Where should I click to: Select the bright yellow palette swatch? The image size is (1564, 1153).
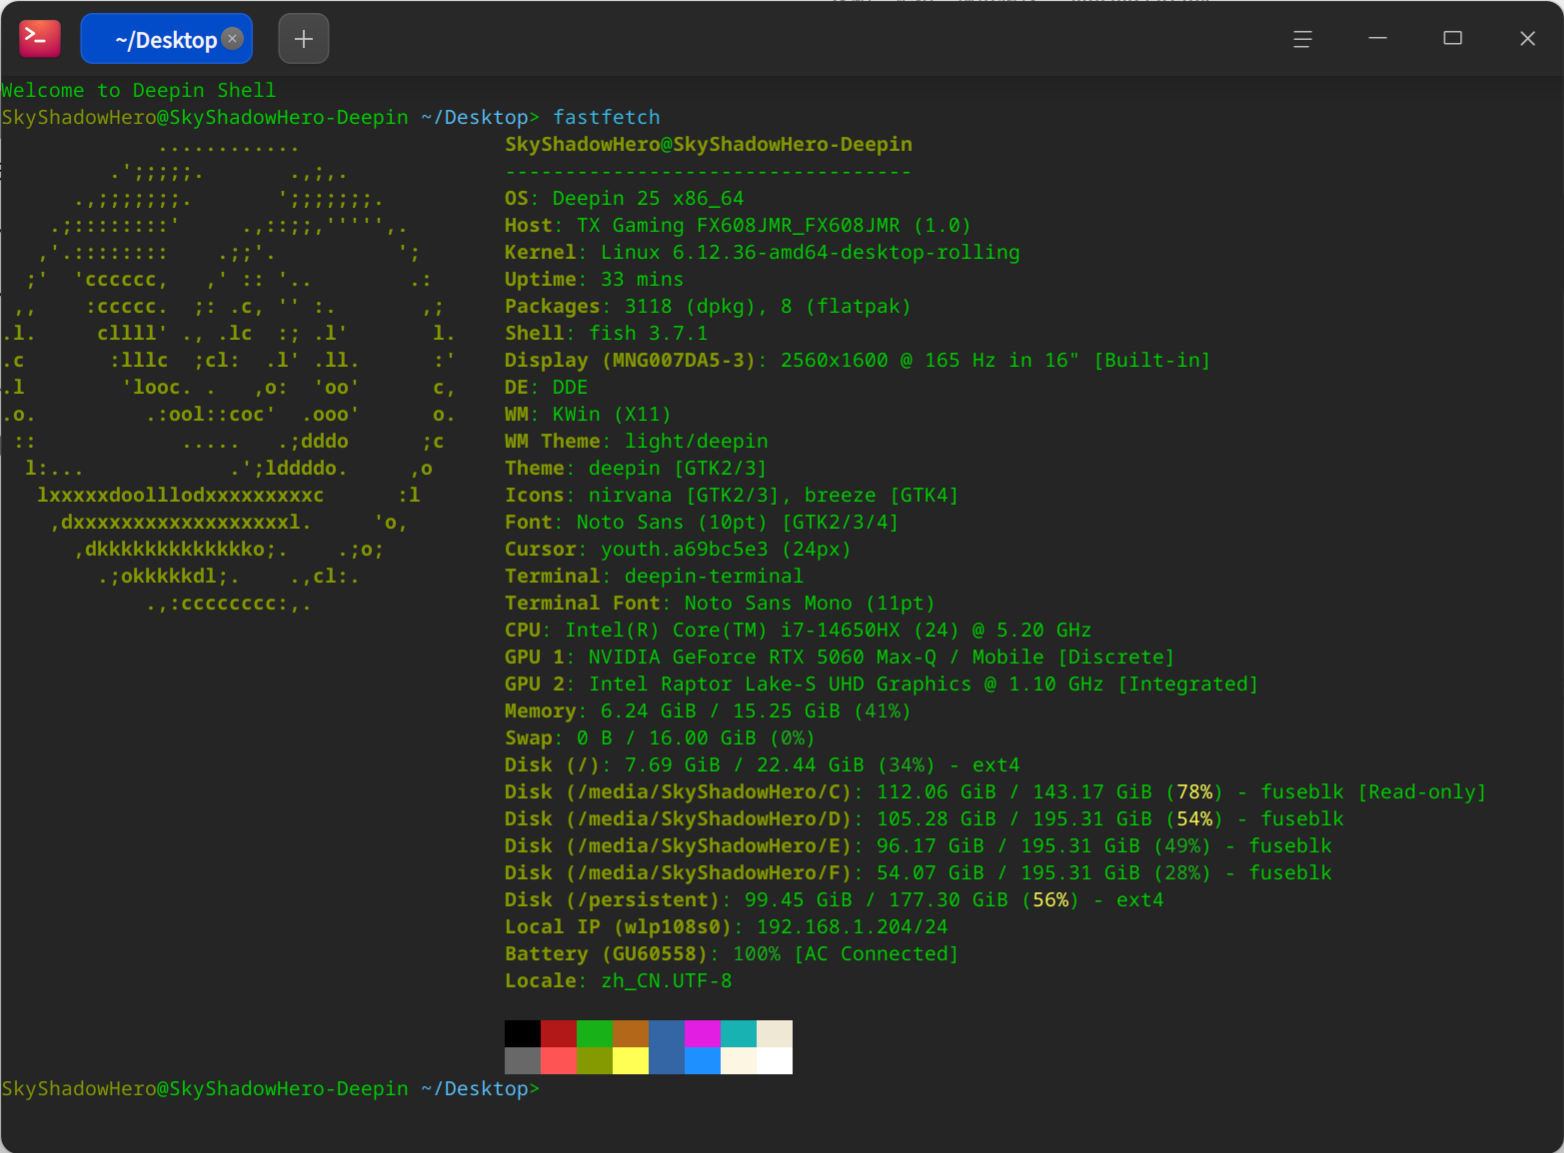(631, 1060)
